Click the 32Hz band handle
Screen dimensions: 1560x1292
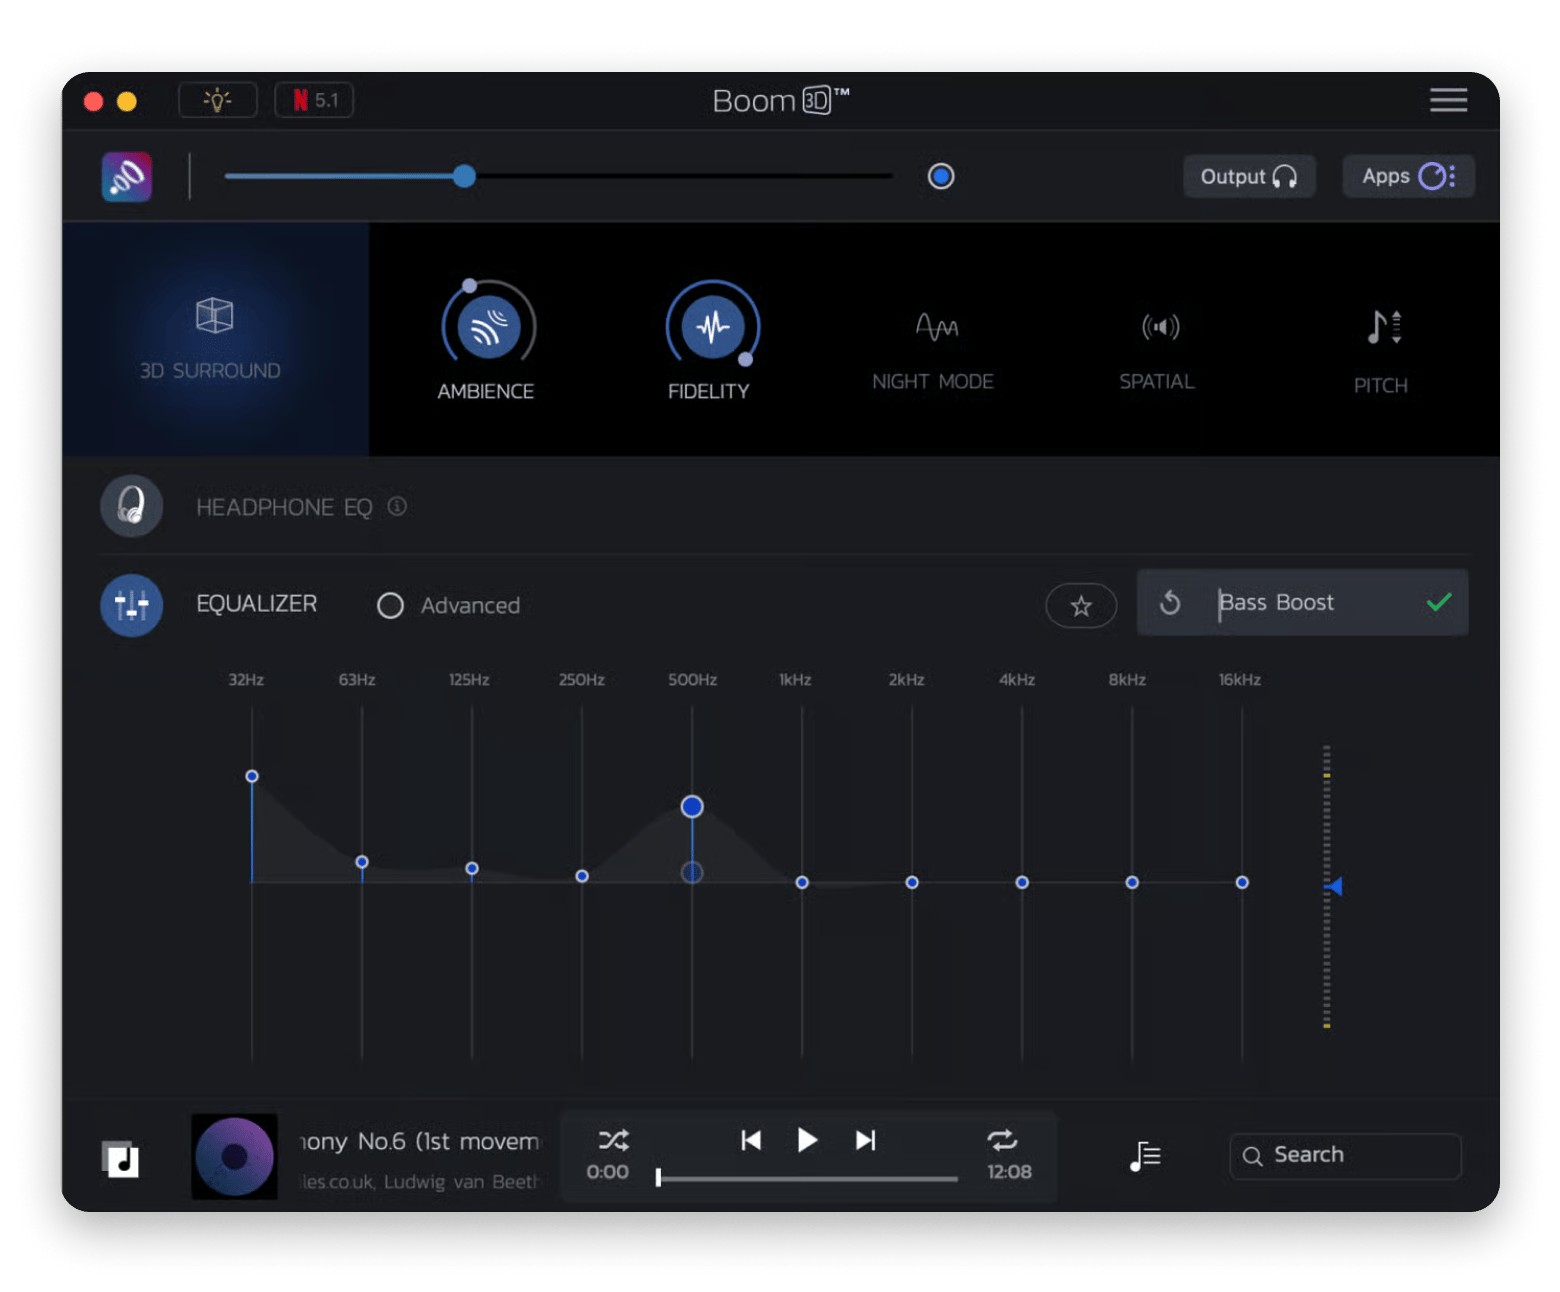pyautogui.click(x=252, y=776)
